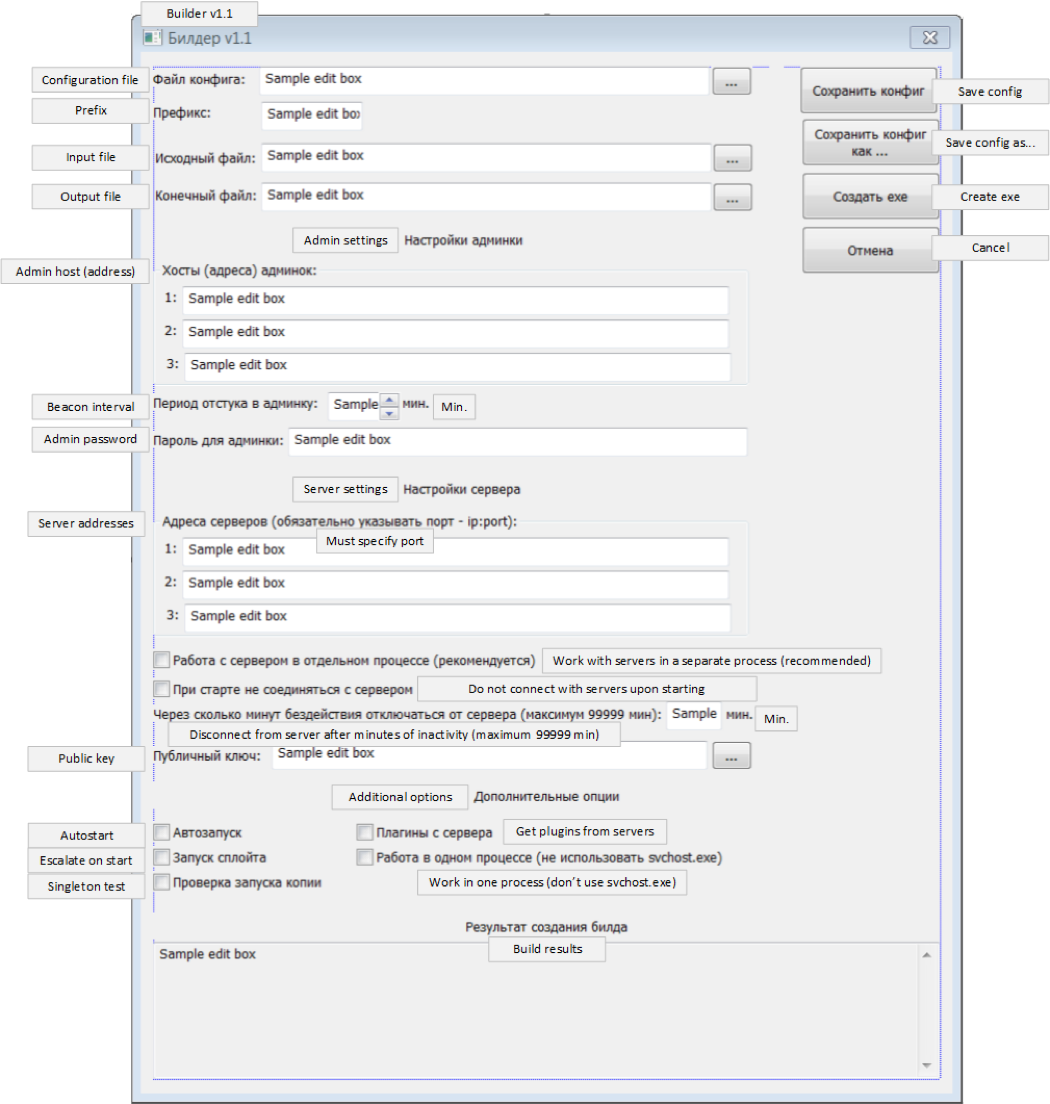Click the scroll-up arrow in the build results box
Image resolution: width=1050 pixels, height=1104 pixels.
click(x=926, y=956)
